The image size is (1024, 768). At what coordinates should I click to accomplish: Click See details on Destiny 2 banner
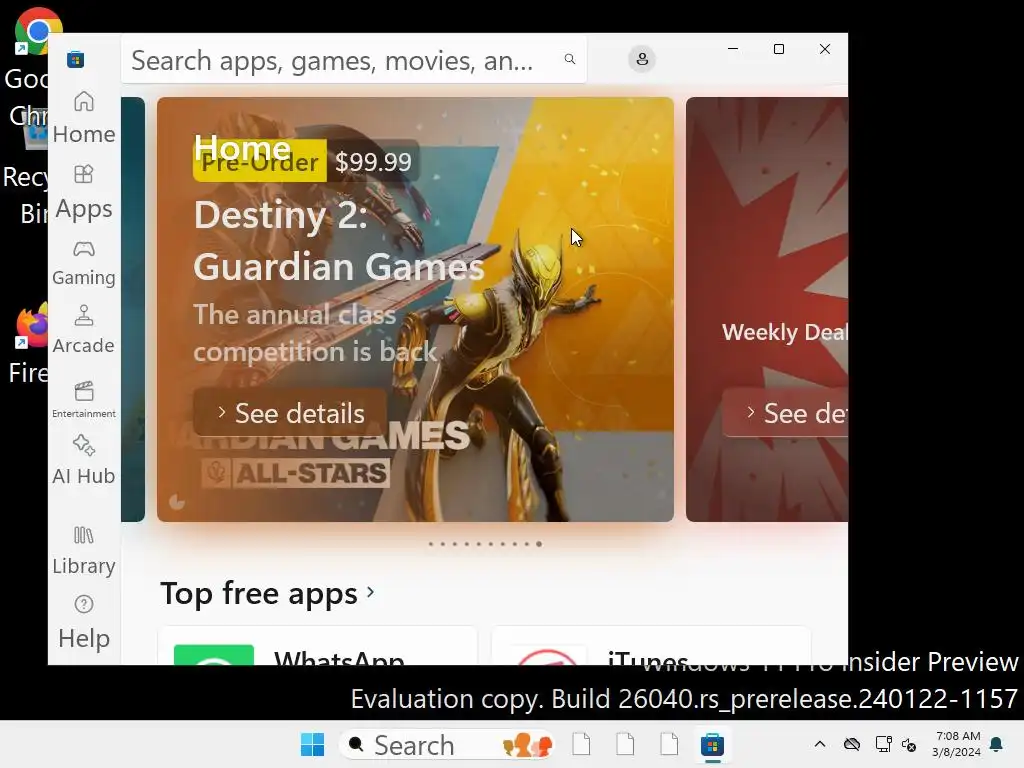(x=291, y=413)
